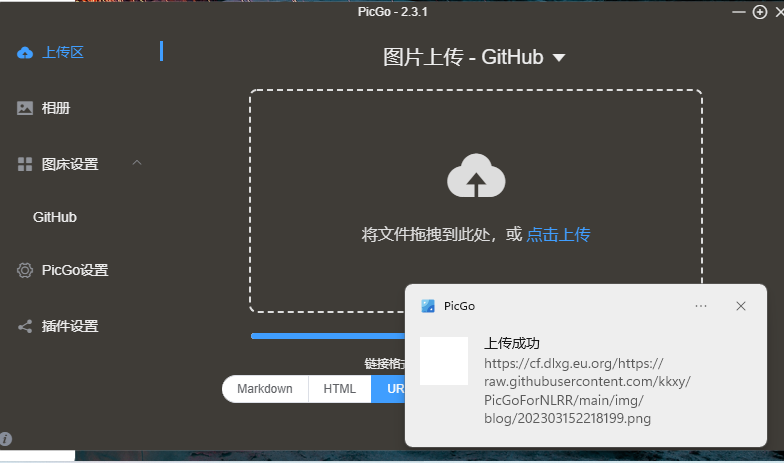This screenshot has width=784, height=463.
Task: Collapse the 图床设置 submenu chevron
Action: click(x=137, y=163)
